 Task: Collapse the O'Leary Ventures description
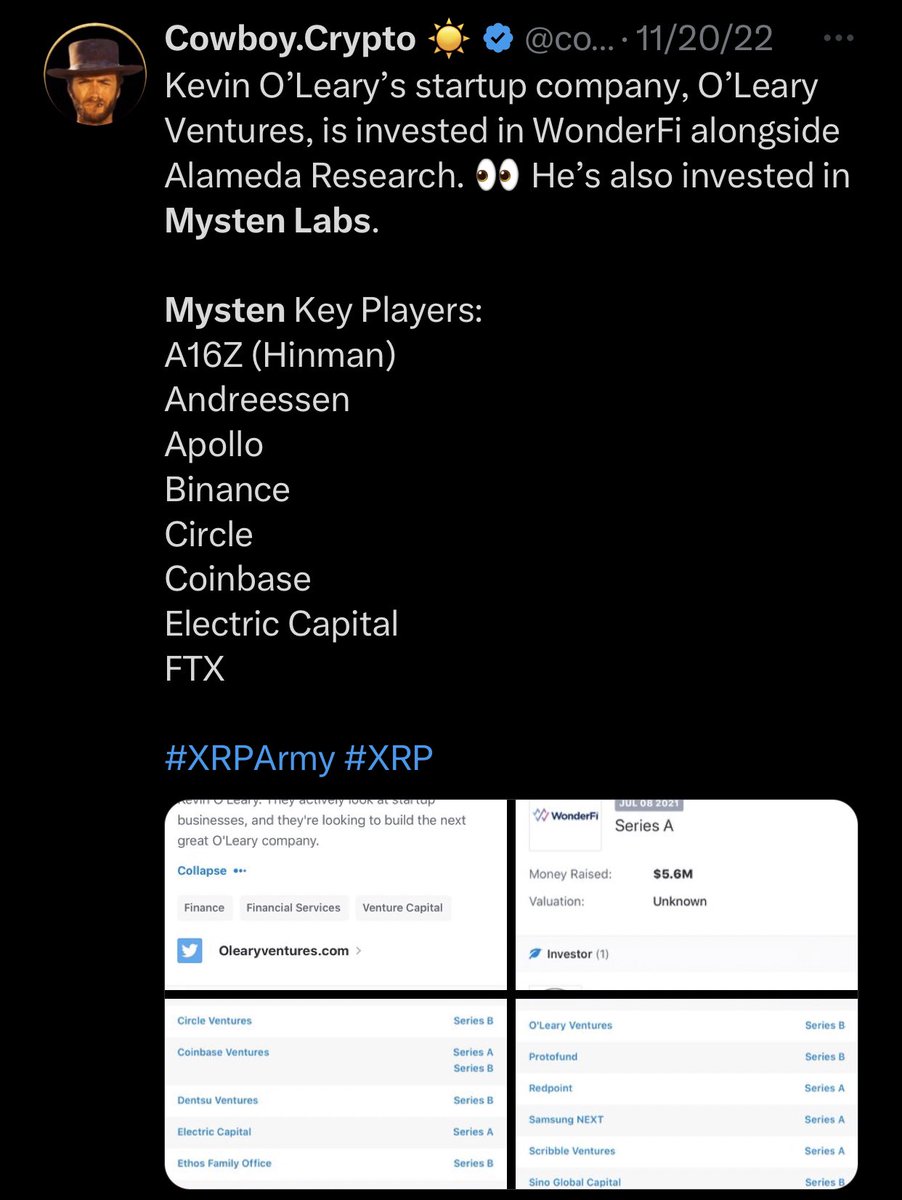point(202,871)
